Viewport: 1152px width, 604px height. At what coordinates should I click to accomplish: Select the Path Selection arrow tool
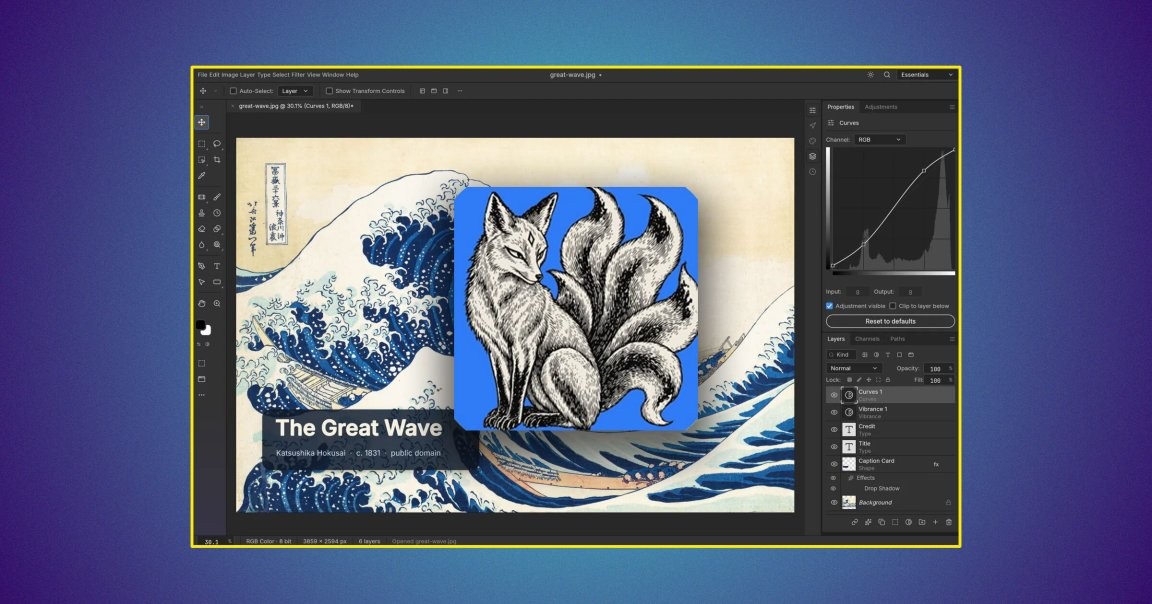point(201,281)
